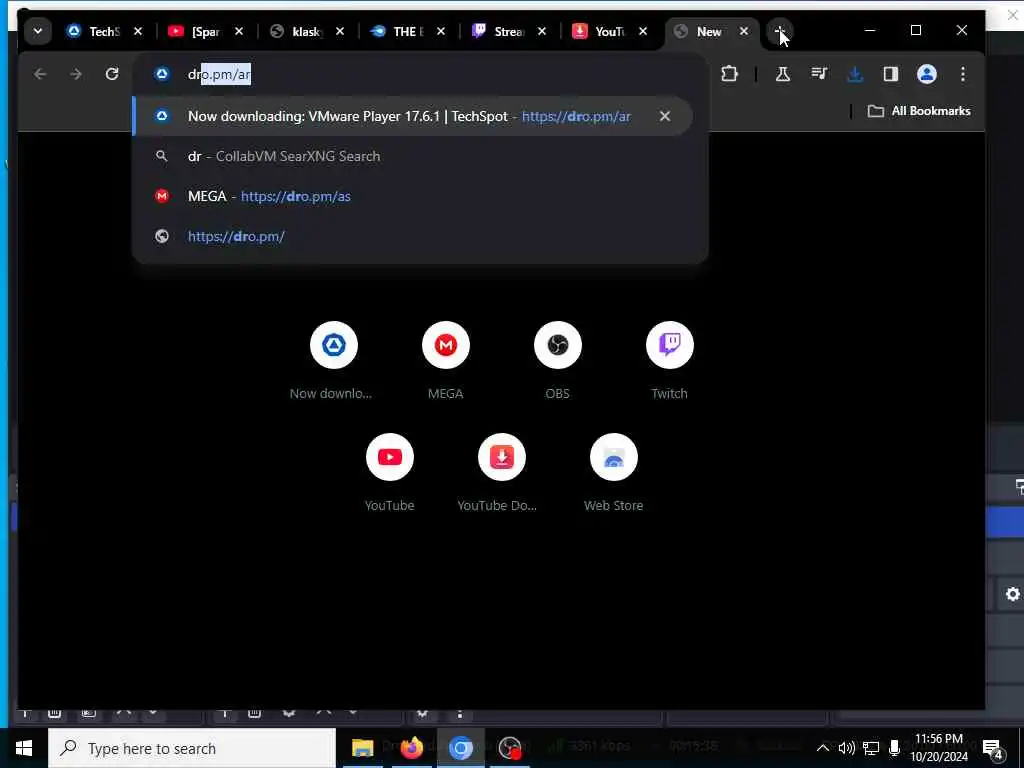This screenshot has height=768, width=1024.
Task: Open OBS Studio from the taskbar
Action: coord(509,748)
